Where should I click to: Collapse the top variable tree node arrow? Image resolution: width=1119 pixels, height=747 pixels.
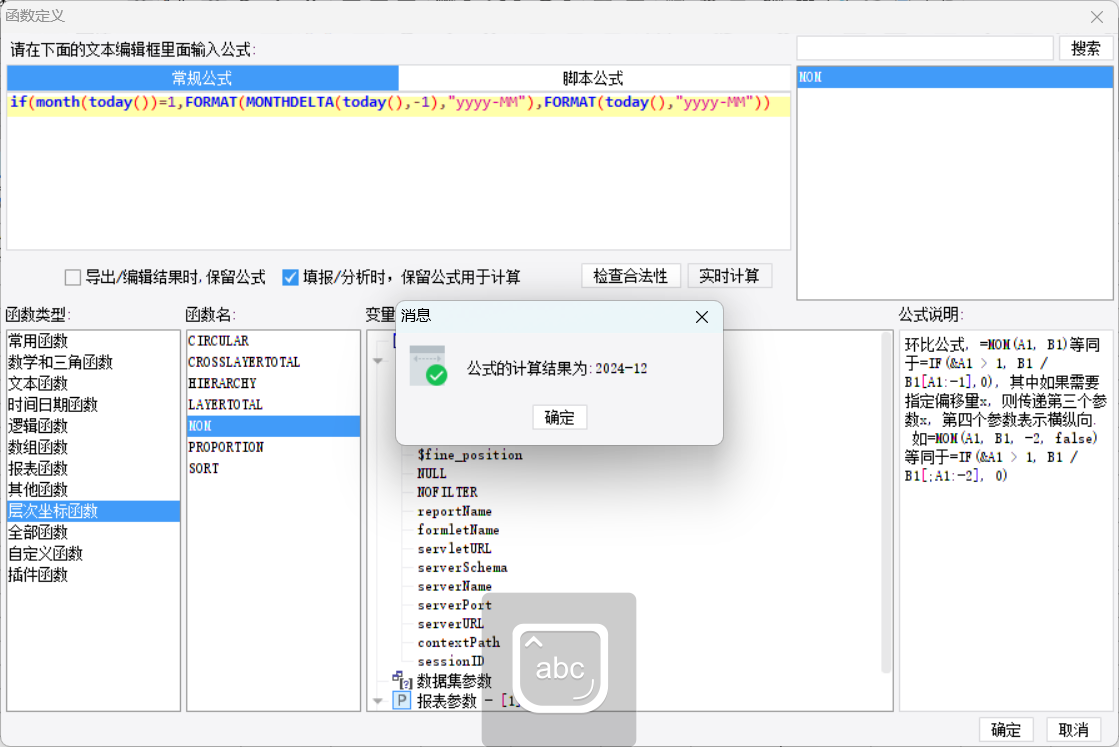(x=378, y=360)
